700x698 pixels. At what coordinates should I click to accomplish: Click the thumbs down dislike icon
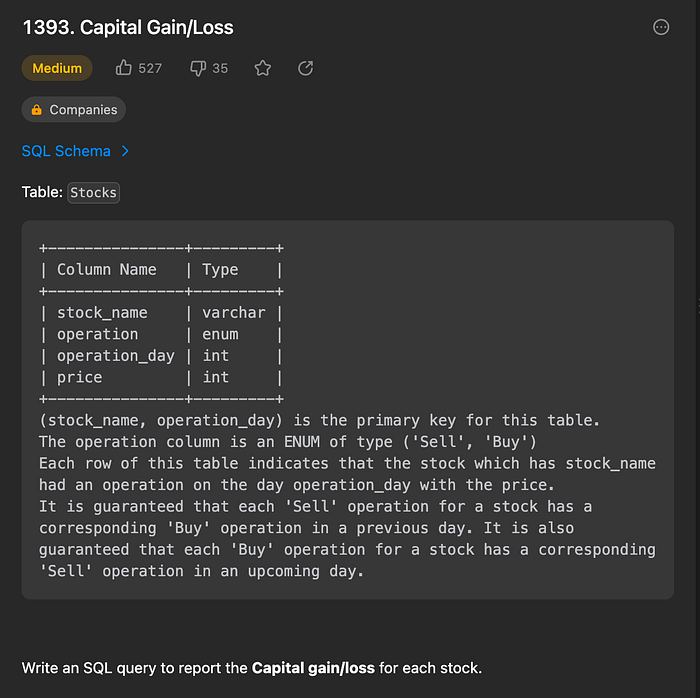click(x=198, y=68)
